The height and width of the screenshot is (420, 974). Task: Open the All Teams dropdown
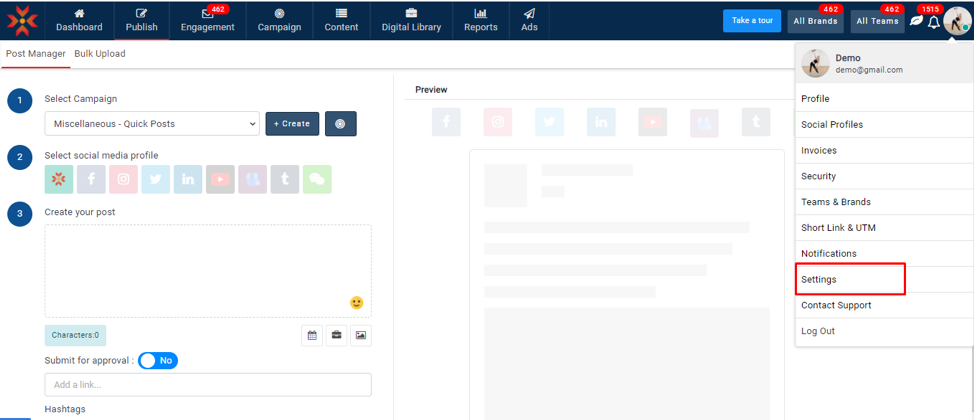(877, 21)
